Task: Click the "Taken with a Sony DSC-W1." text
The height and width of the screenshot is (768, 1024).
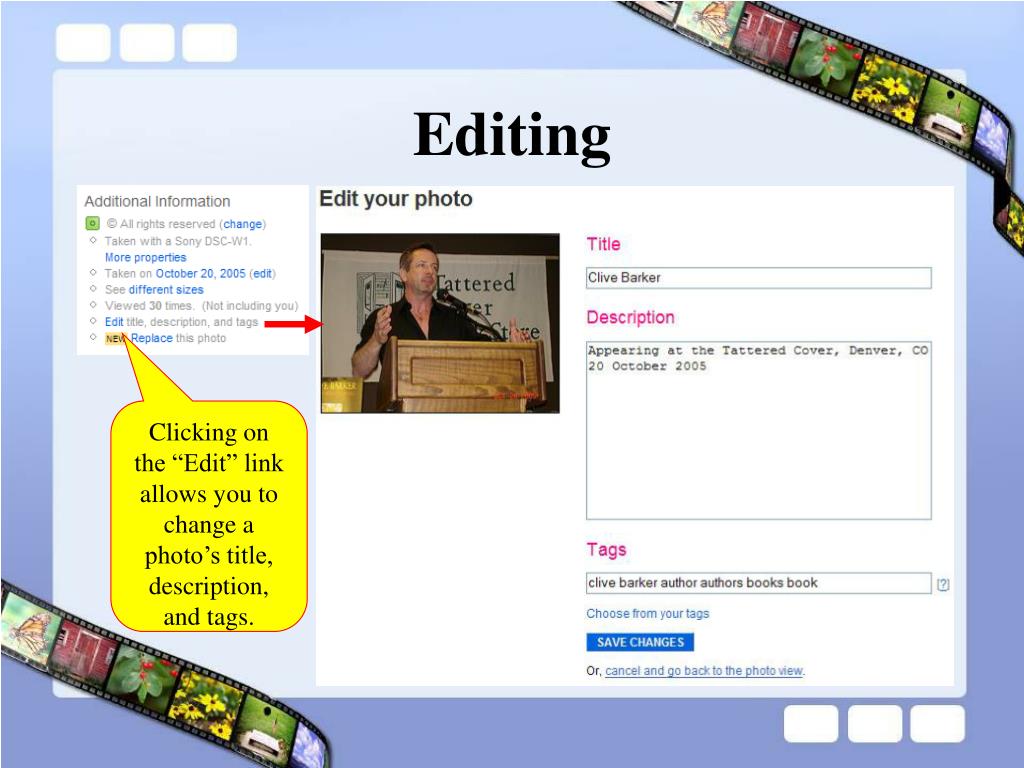Action: pos(178,241)
